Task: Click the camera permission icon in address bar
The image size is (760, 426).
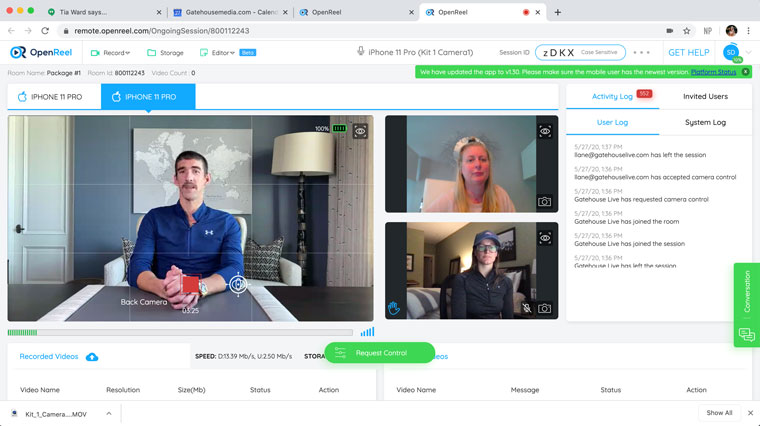Action: (669, 31)
